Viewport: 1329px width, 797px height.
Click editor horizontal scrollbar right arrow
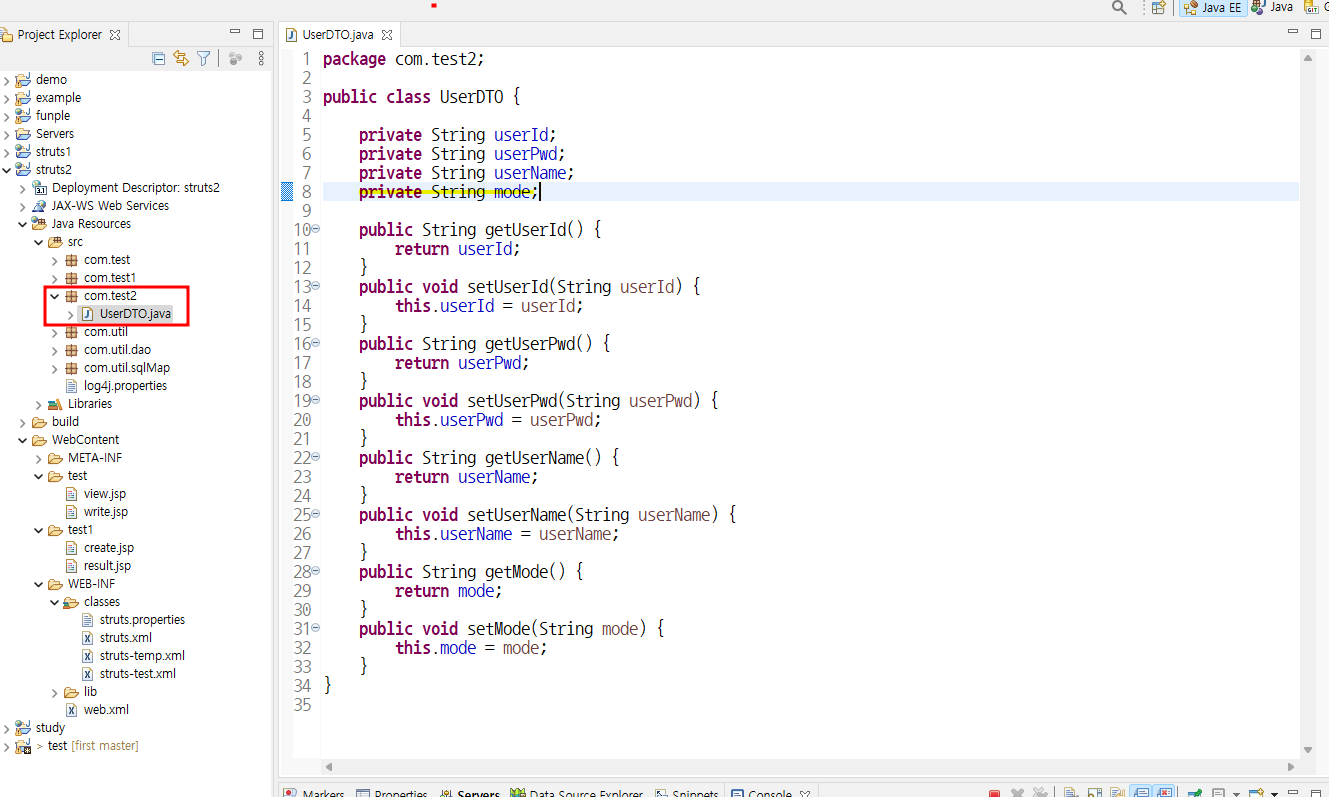(x=1290, y=767)
